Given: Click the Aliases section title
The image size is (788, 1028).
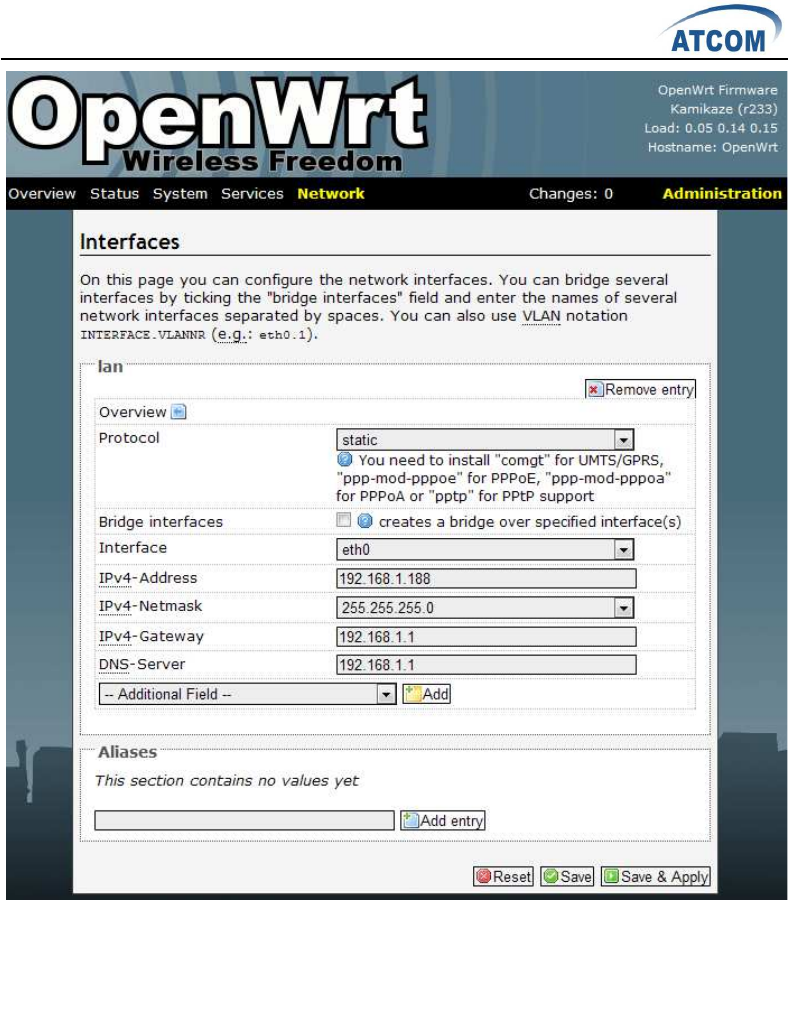Looking at the screenshot, I should coord(128,753).
